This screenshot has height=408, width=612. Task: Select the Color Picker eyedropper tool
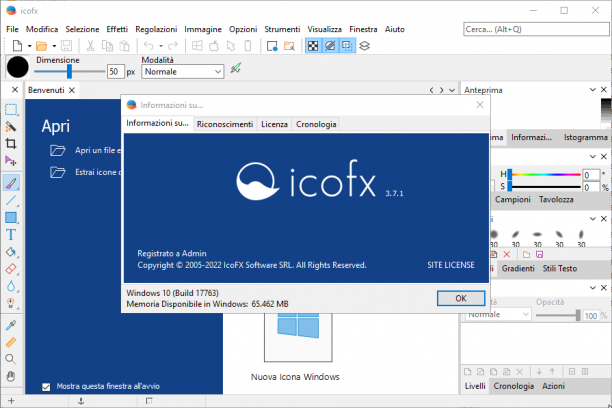pyautogui.click(x=11, y=325)
